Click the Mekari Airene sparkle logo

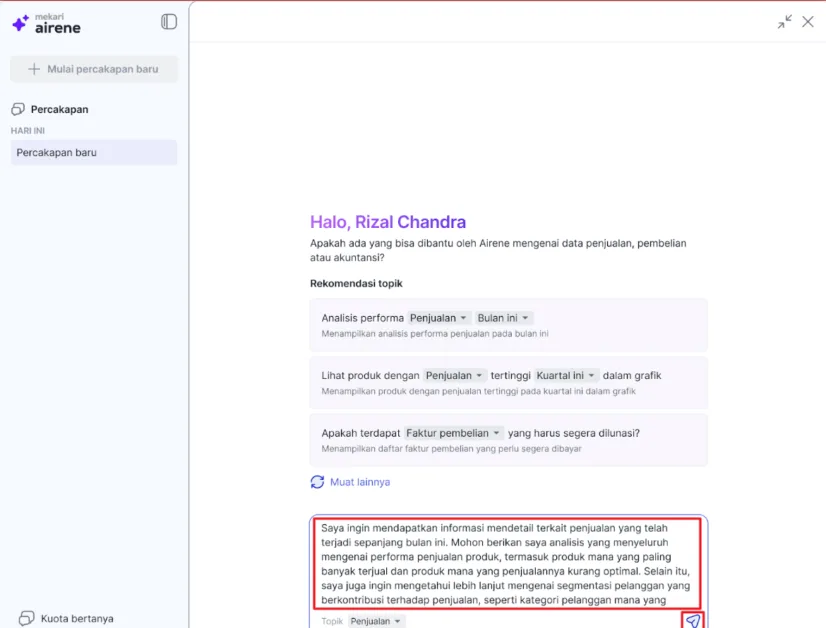pyautogui.click(x=21, y=23)
